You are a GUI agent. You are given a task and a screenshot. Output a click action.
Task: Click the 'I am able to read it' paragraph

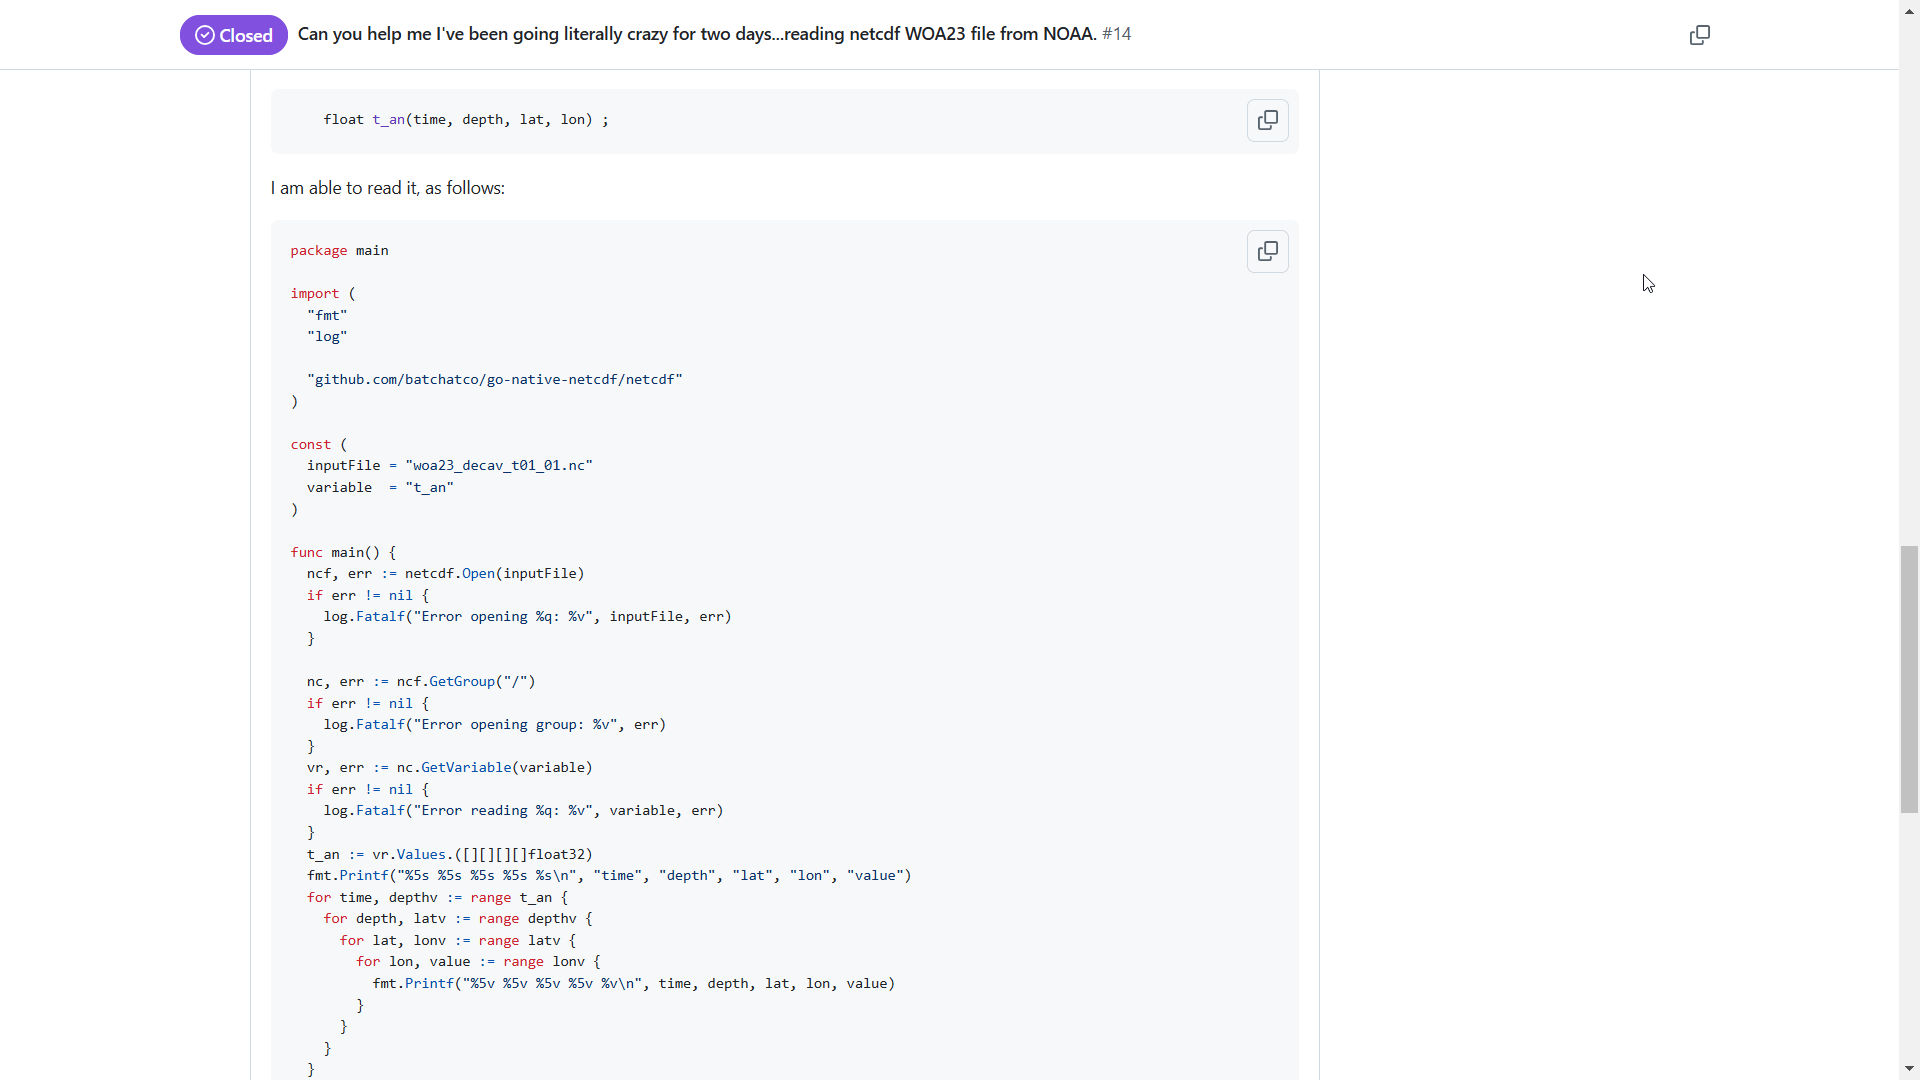coord(387,188)
